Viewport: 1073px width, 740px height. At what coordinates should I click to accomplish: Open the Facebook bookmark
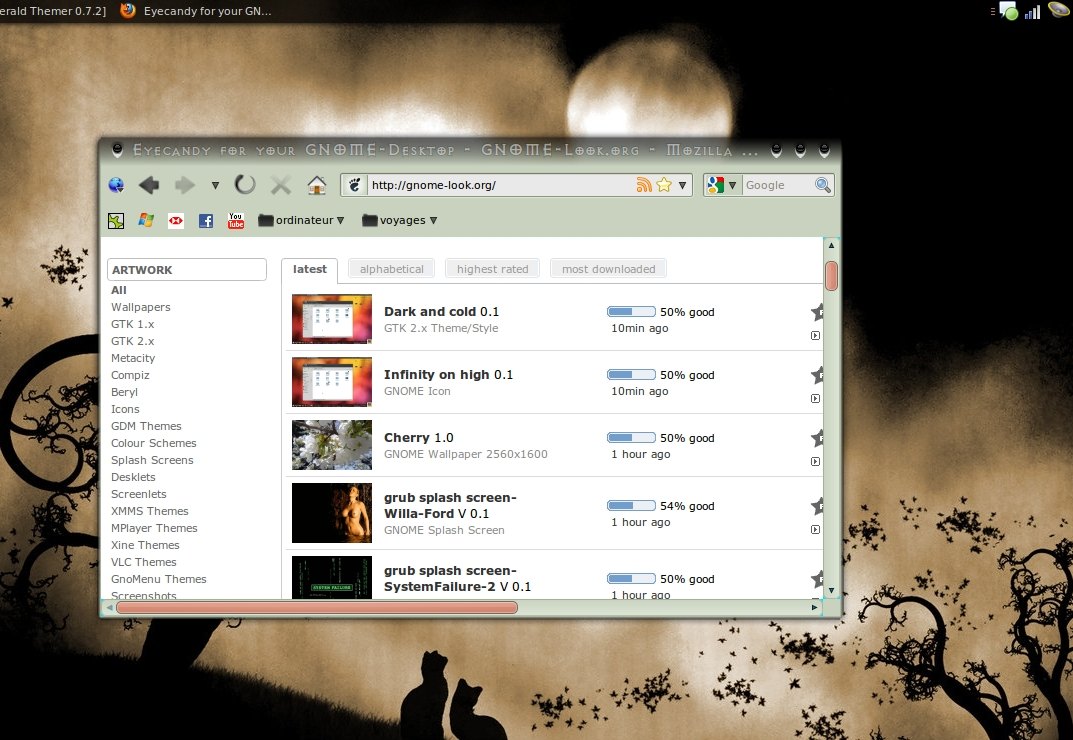[x=206, y=220]
